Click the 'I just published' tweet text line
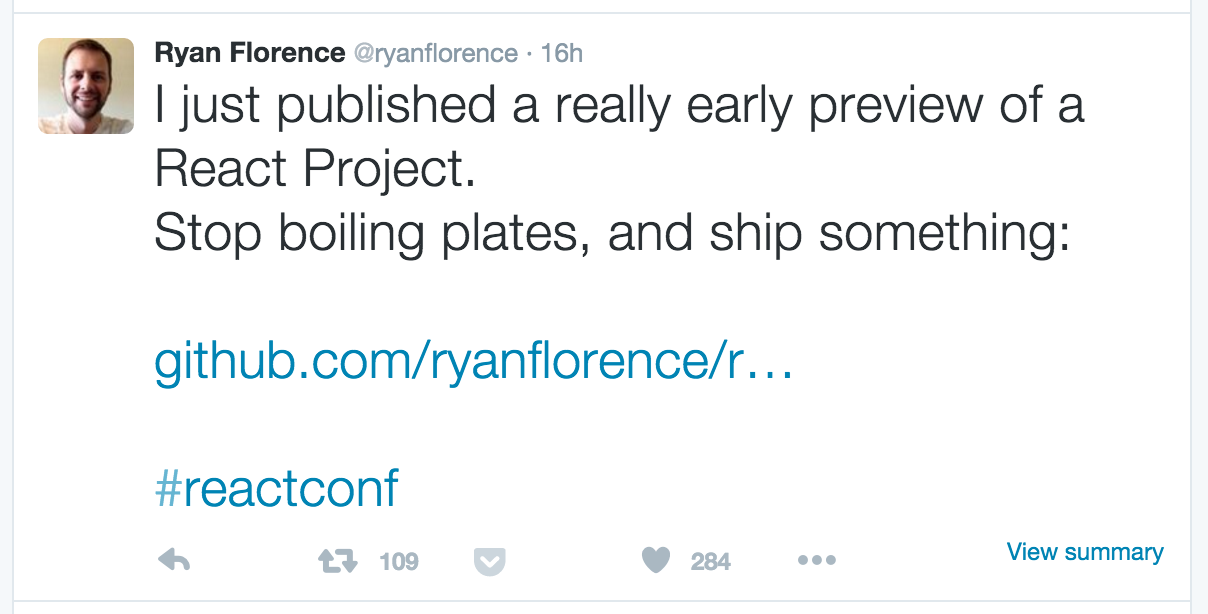 pos(619,107)
